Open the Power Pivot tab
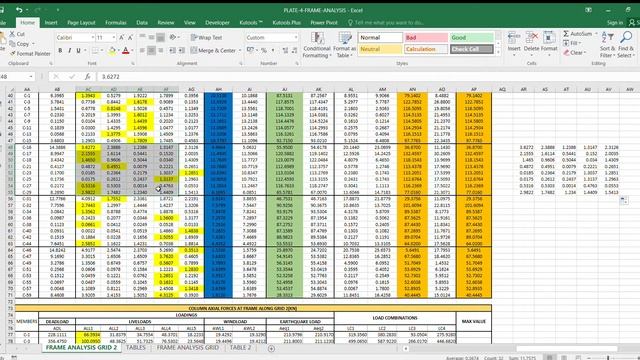Screen dimensions: 640x360 click(x=324, y=23)
